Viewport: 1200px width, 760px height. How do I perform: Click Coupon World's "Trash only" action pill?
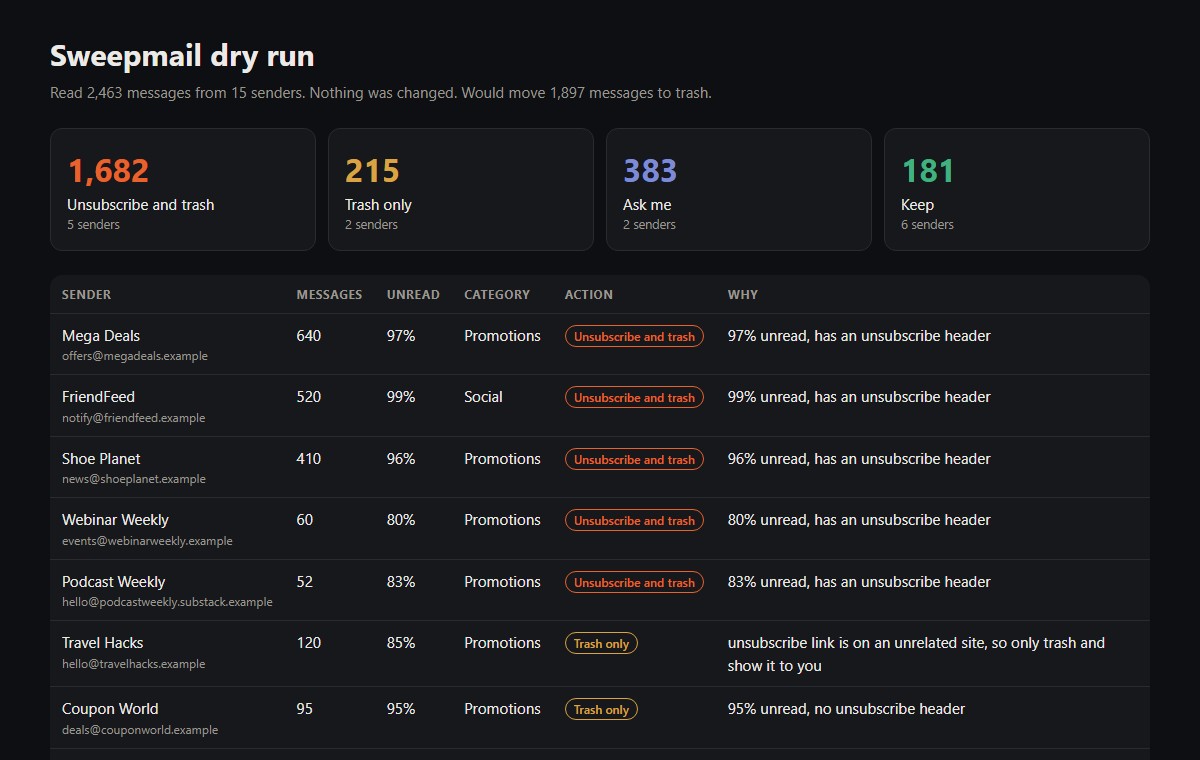(x=601, y=710)
